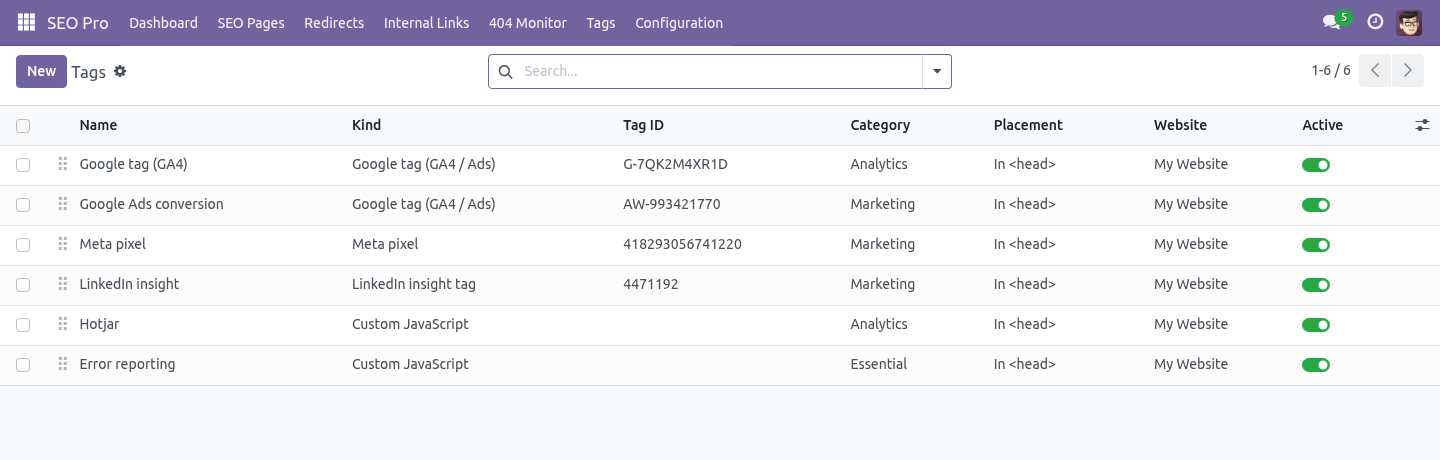The width and height of the screenshot is (1440, 460).
Task: Grab the drag handle of Google tag (GA4) row
Action: click(x=62, y=164)
